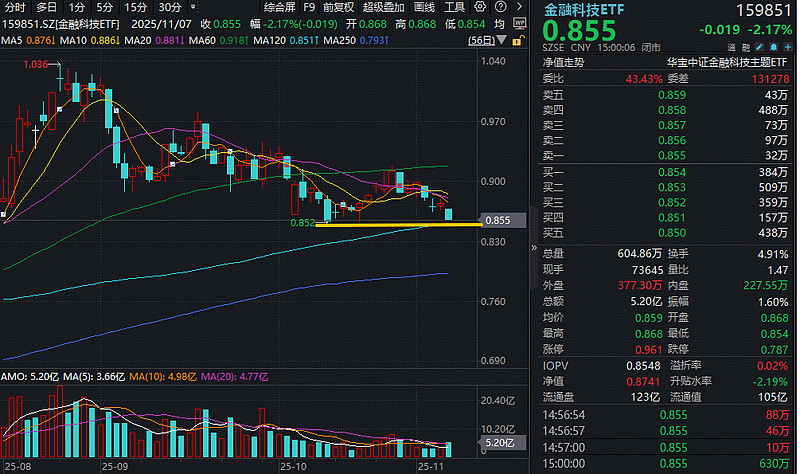Expand more timeframe options after 30分
This screenshot has width=800, height=474.
[192, 7]
